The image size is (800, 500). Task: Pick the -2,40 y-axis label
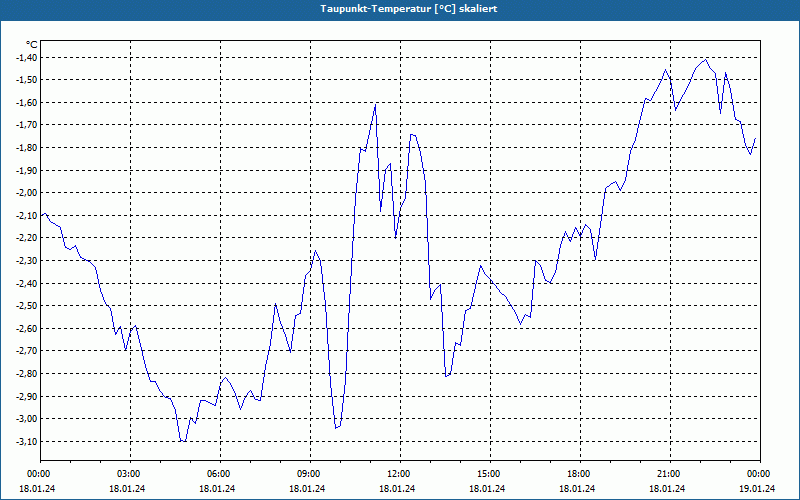coord(27,283)
